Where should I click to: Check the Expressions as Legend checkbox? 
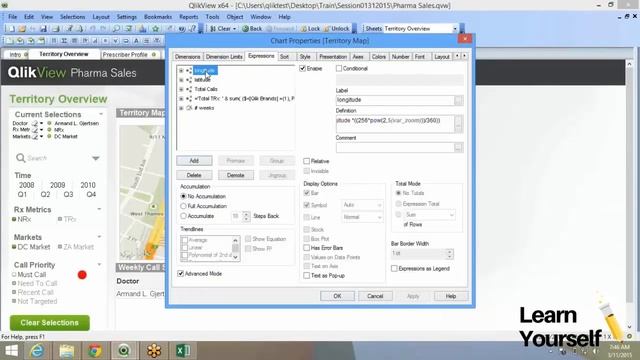click(394, 269)
